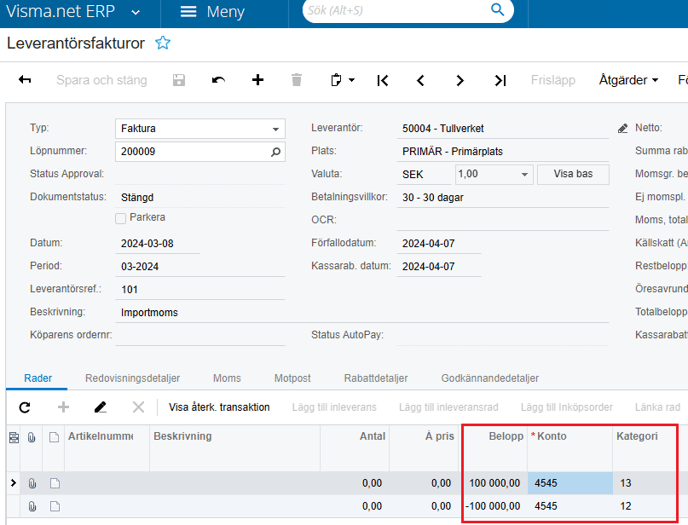Viewport: 688px width, 525px height.
Task: Click Lägg till inleveransrad button
Action: click(448, 407)
